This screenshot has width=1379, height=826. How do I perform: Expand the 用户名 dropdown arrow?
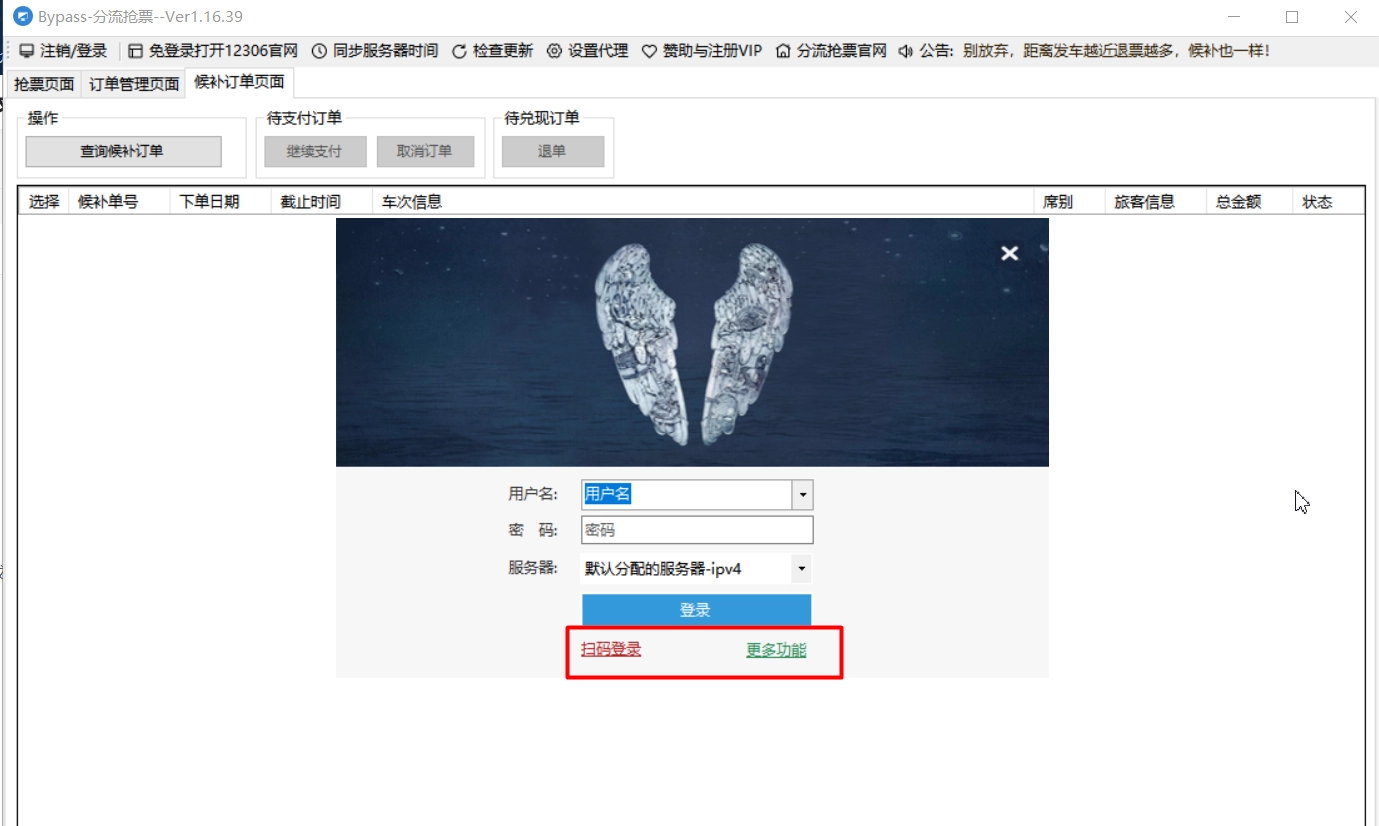pyautogui.click(x=802, y=494)
